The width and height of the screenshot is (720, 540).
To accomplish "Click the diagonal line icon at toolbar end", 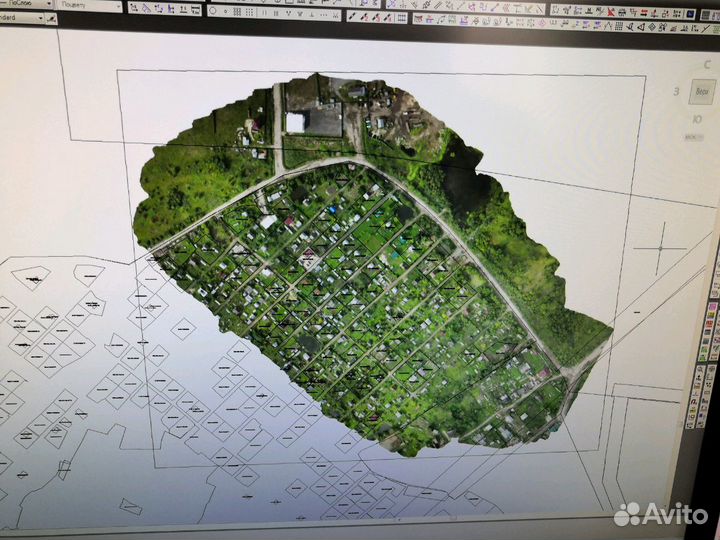I will click(705, 29).
